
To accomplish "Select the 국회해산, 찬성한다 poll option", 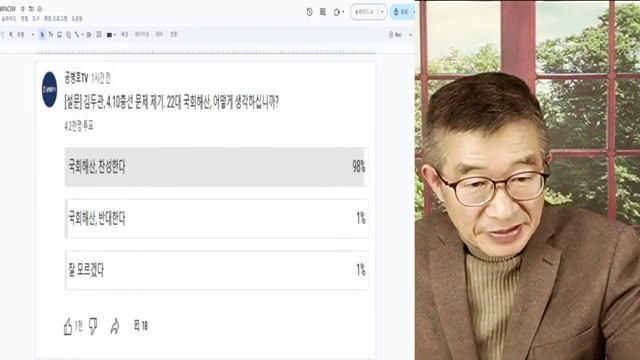I will 216,167.
